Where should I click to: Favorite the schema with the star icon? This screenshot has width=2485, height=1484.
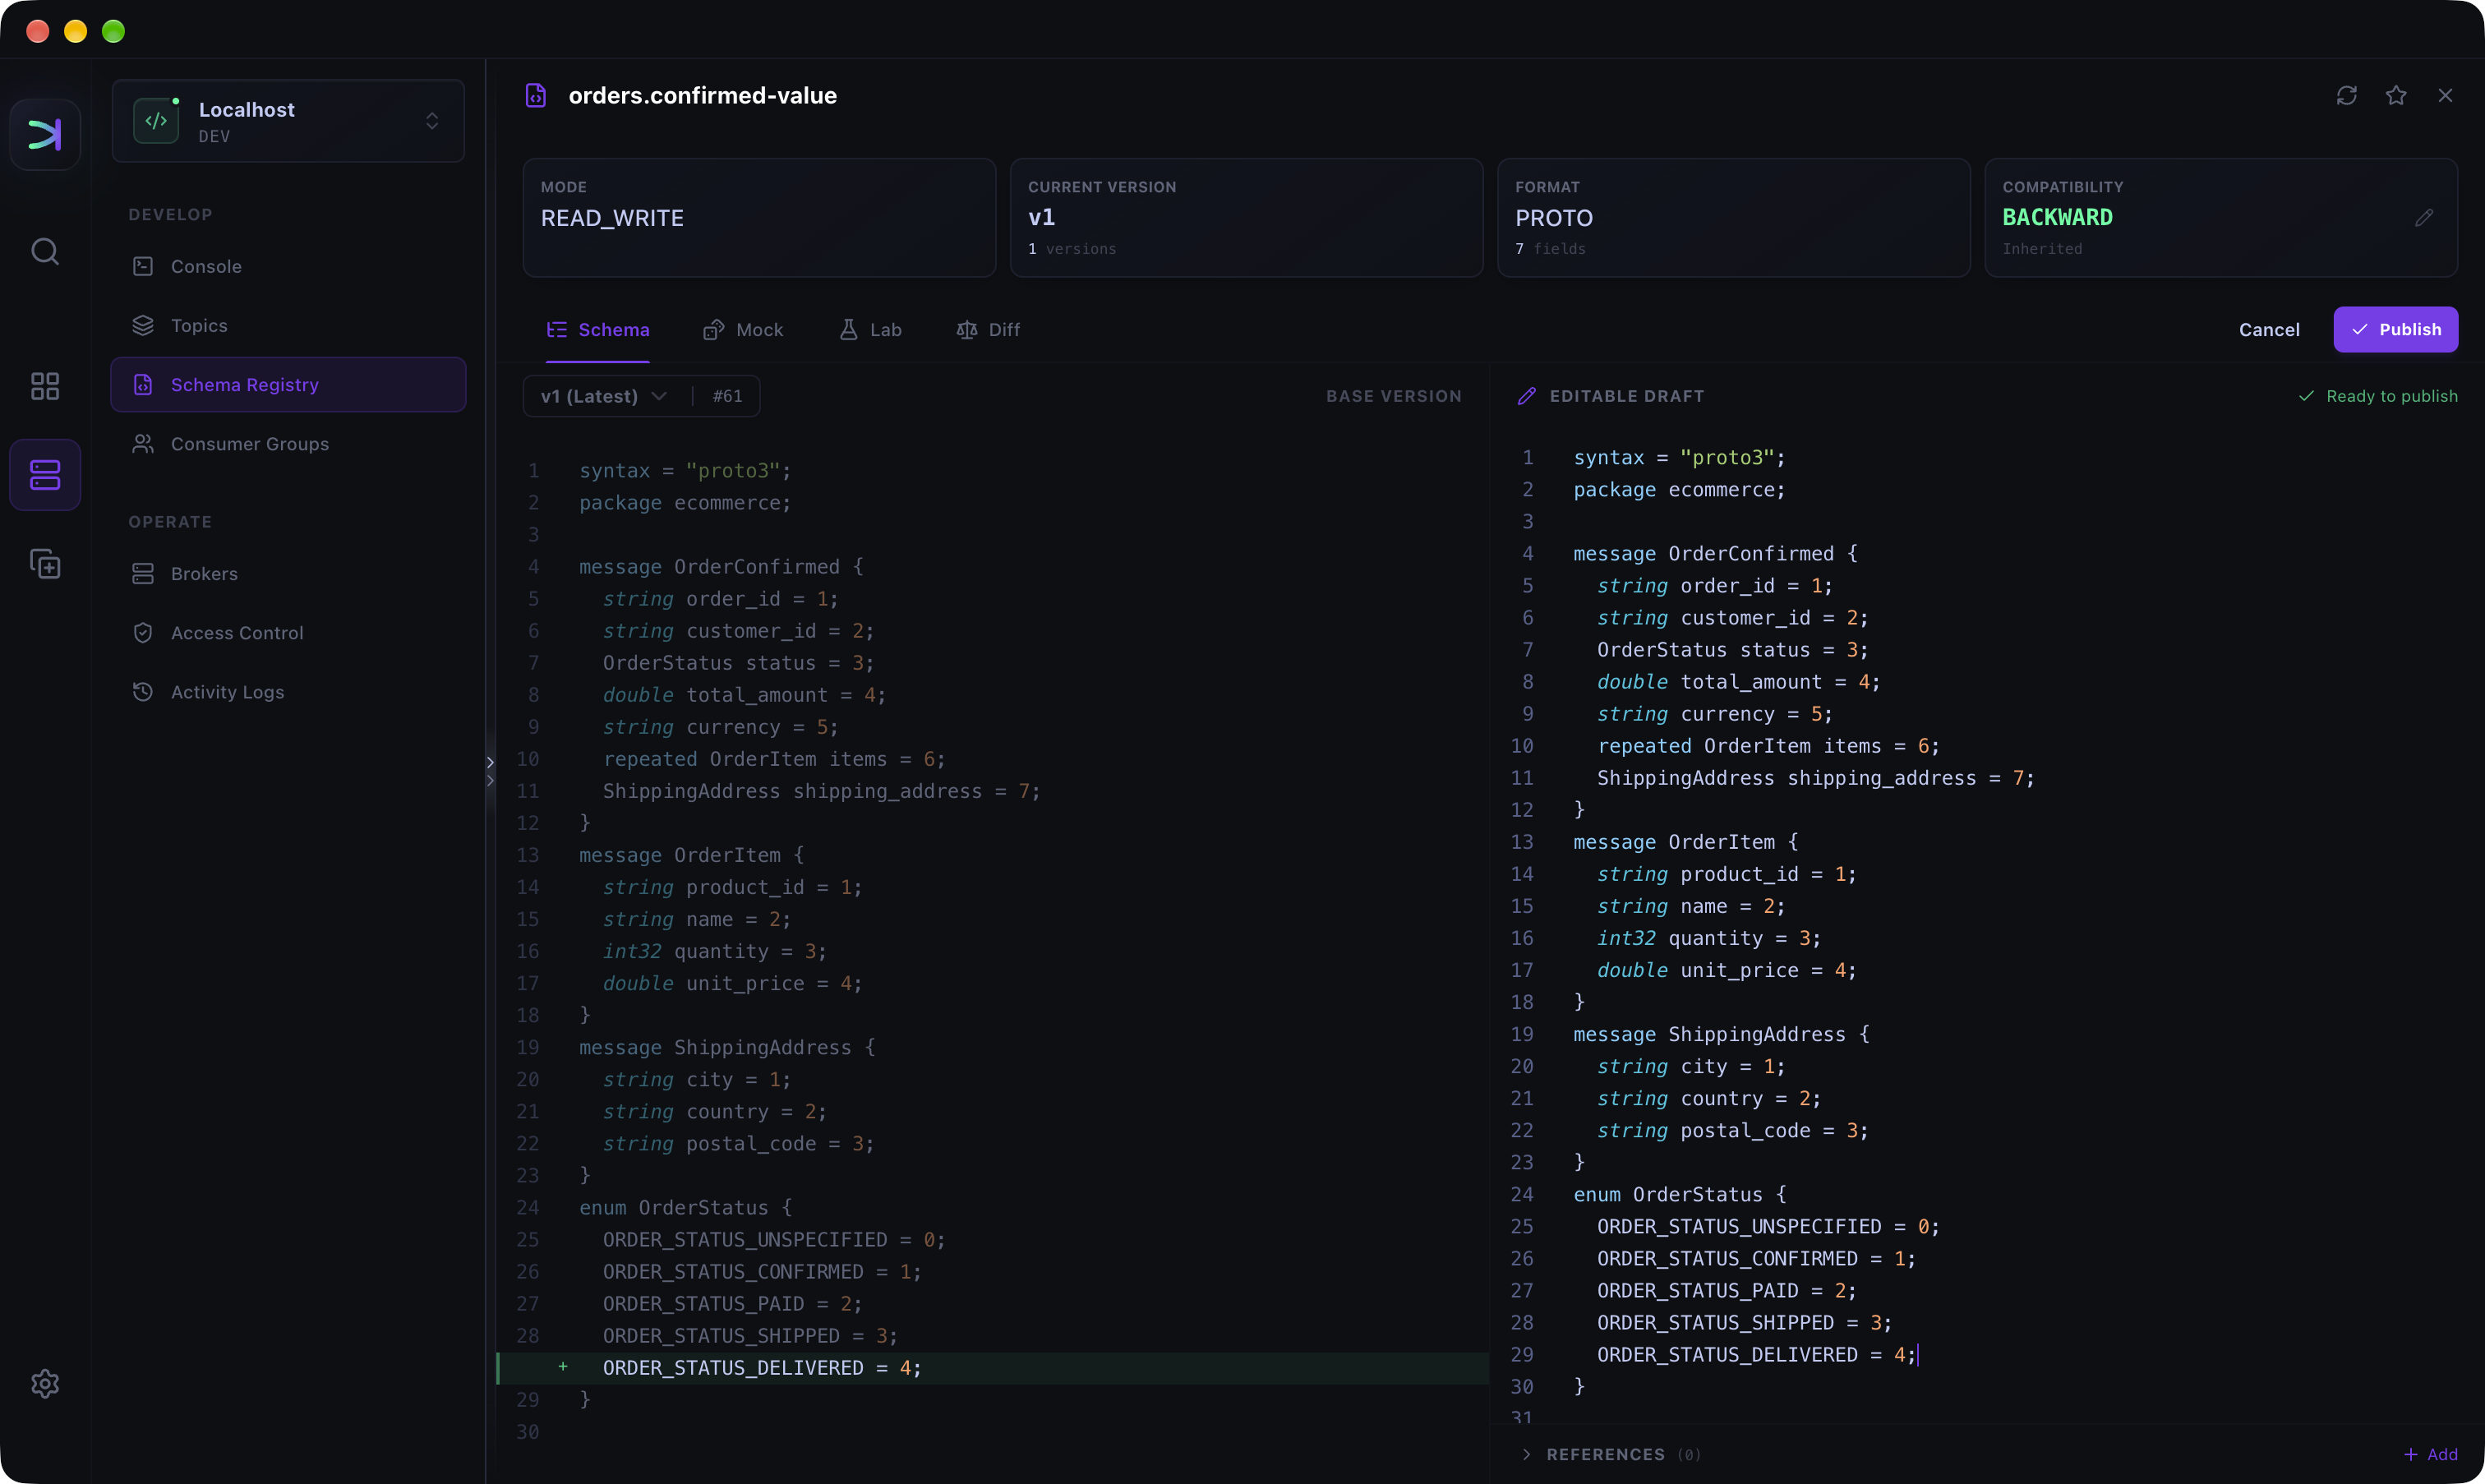pyautogui.click(x=2395, y=95)
